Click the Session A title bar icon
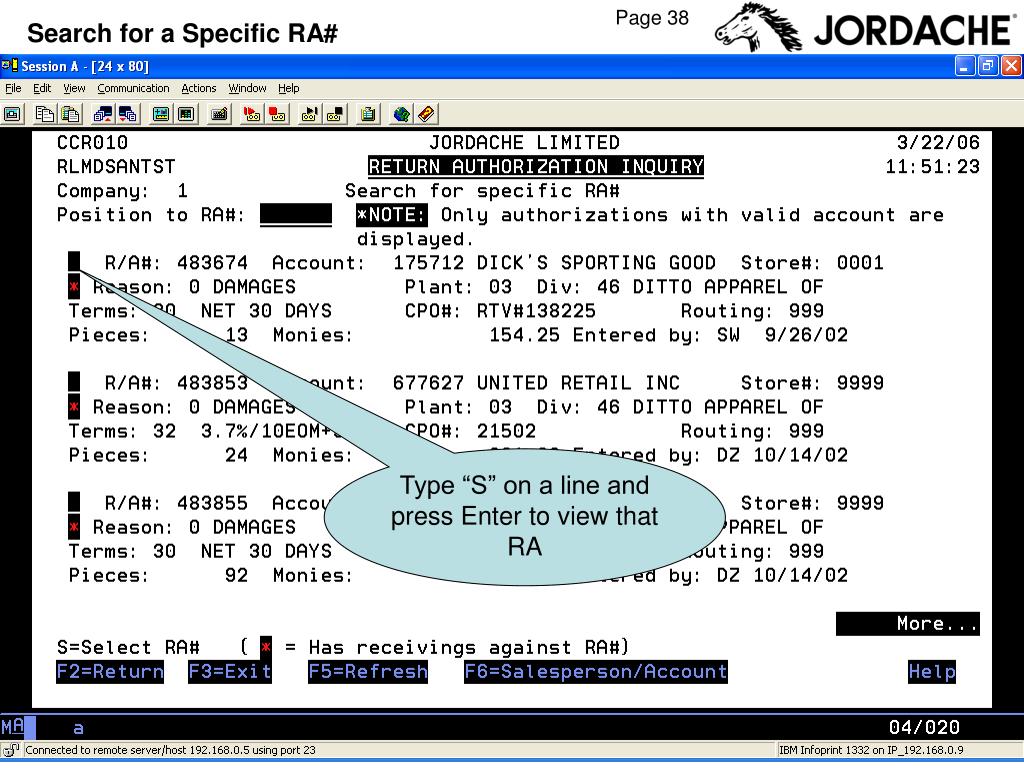Viewport: 1024px width, 768px height. pos(9,66)
